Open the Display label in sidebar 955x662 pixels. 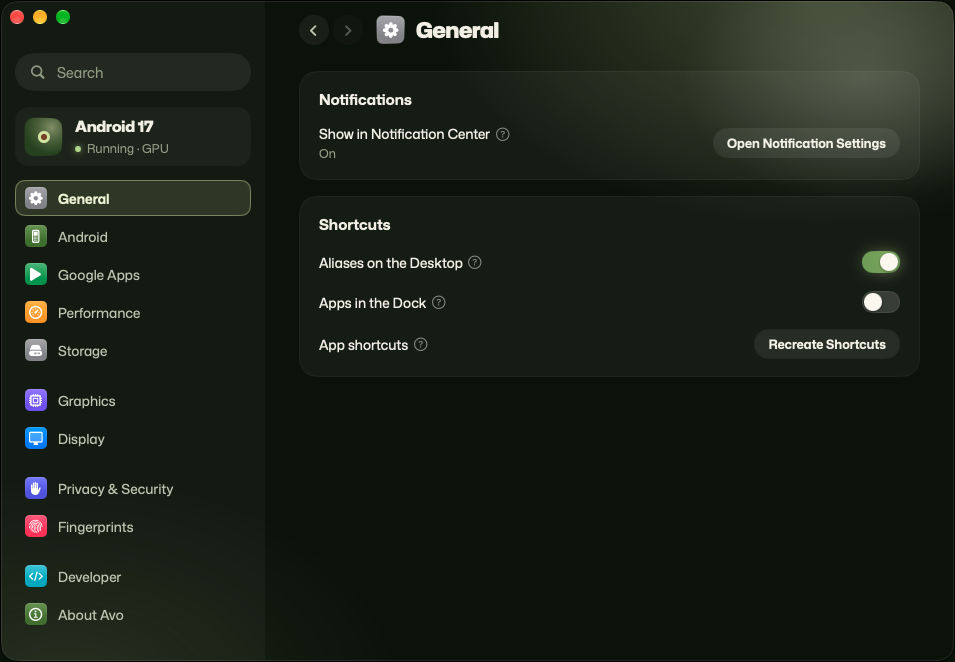coord(81,439)
